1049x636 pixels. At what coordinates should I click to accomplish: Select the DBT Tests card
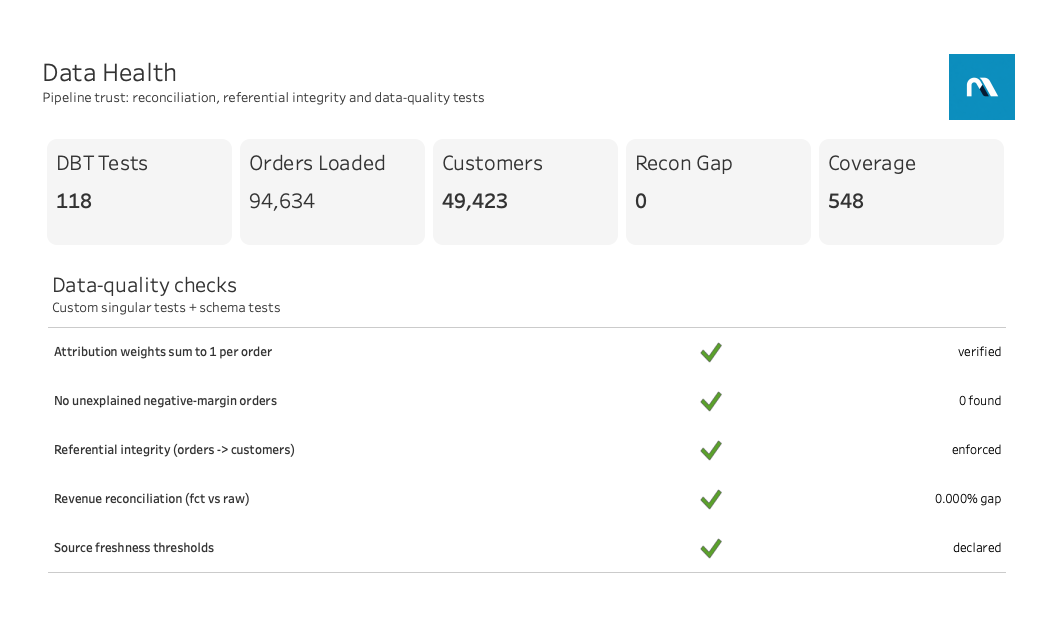(x=139, y=192)
